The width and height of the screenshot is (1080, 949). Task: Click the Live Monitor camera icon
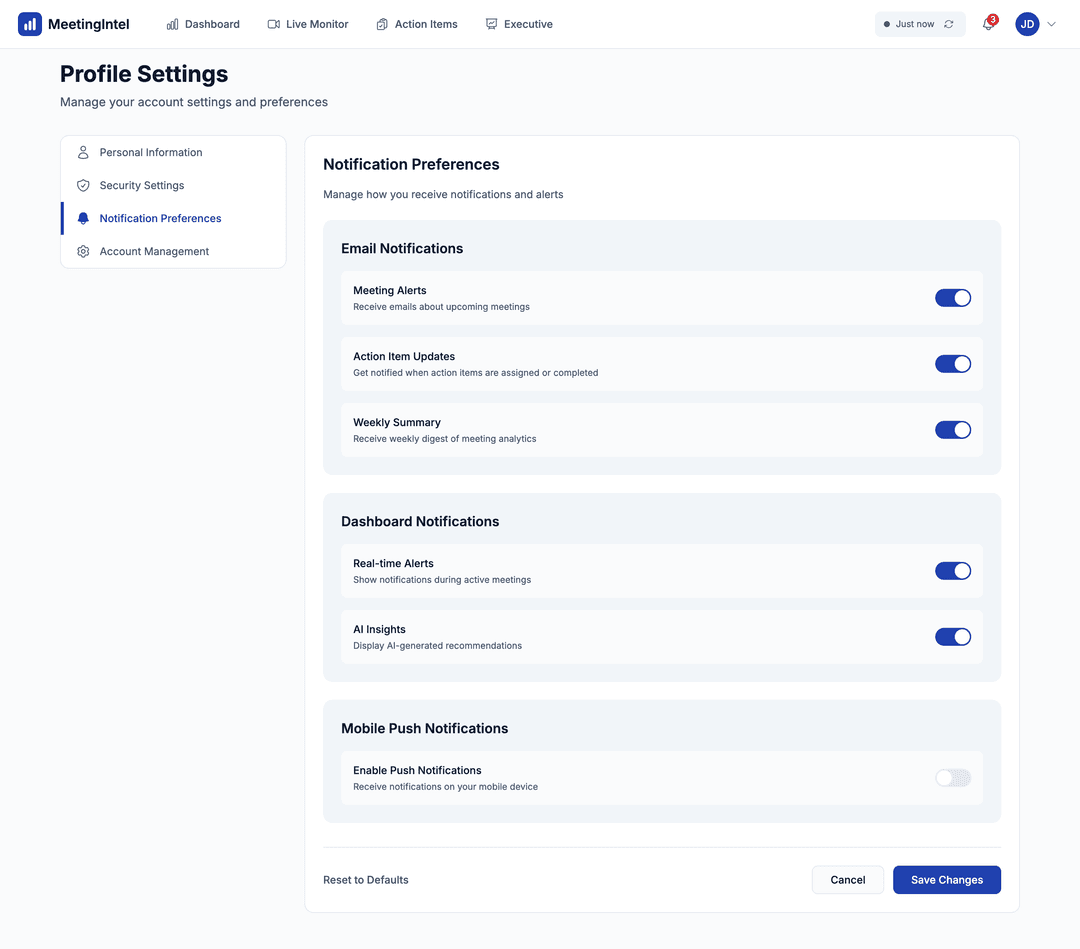click(x=274, y=24)
